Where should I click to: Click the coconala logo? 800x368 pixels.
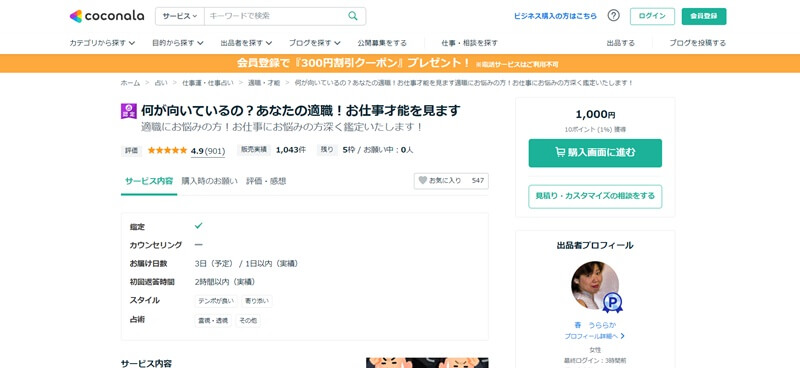(x=107, y=16)
